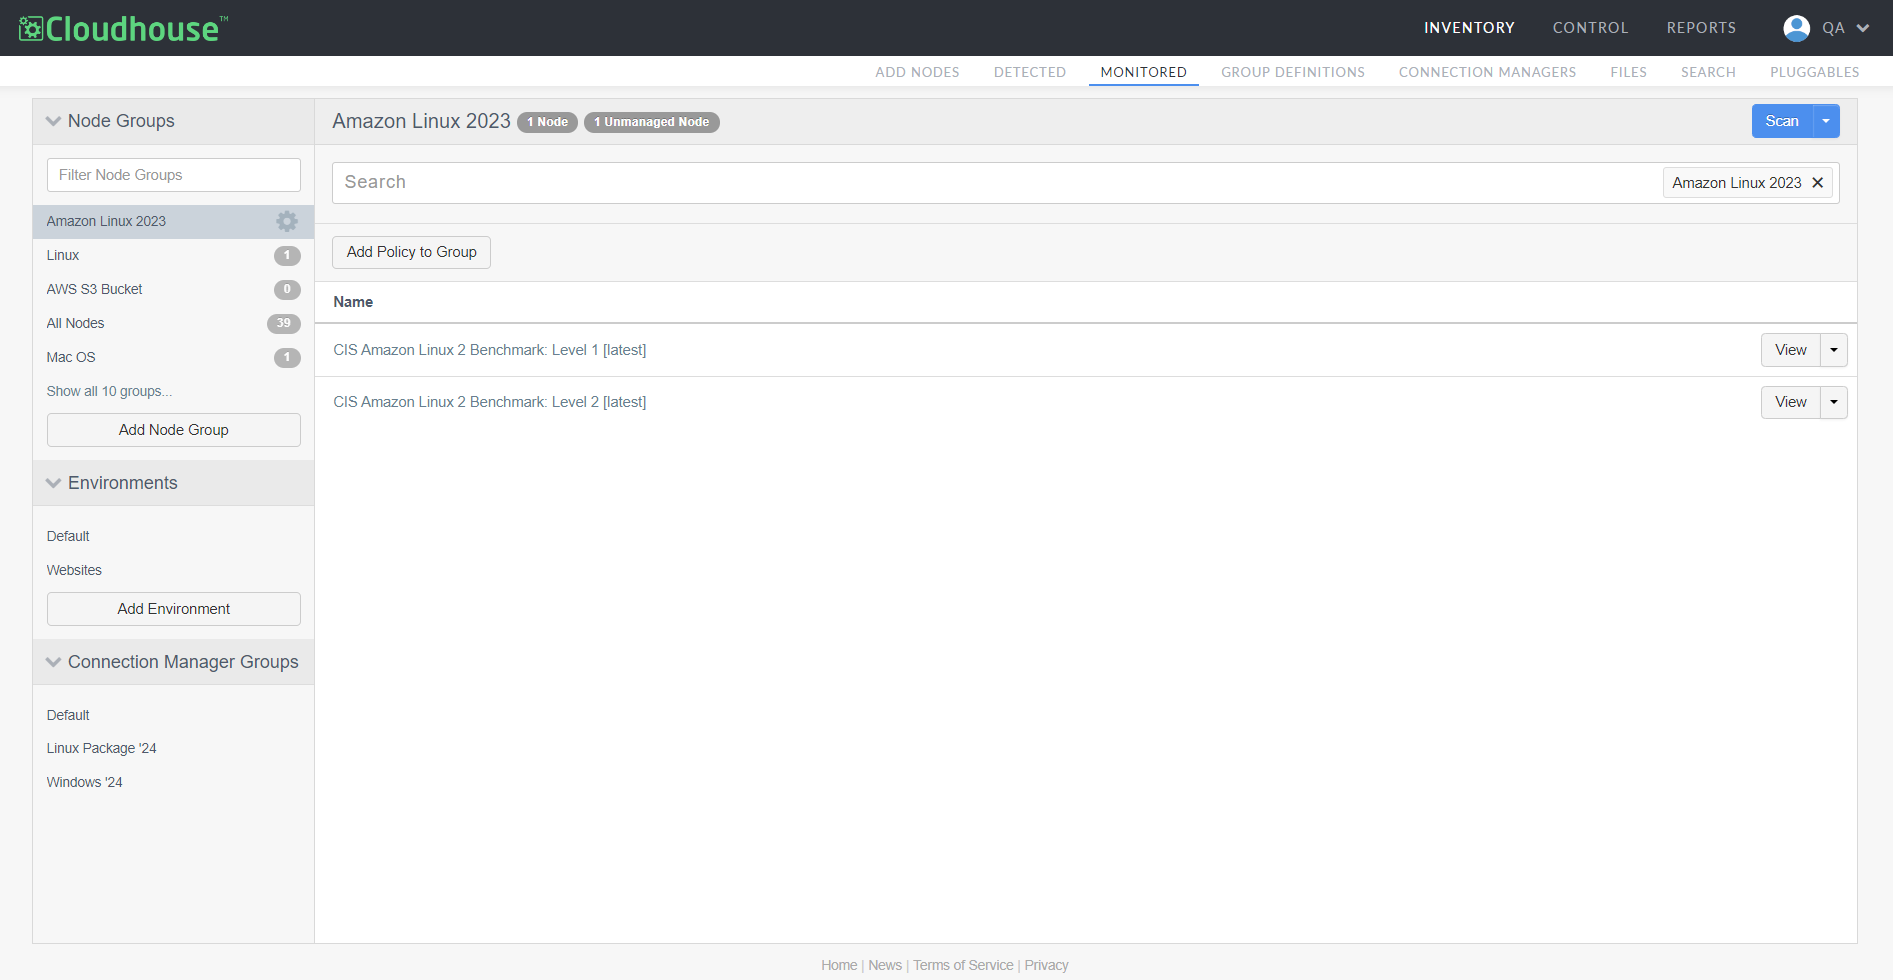Click the Cloudhouse logo
Viewport: 1893px width, 980px height.
pos(123,28)
